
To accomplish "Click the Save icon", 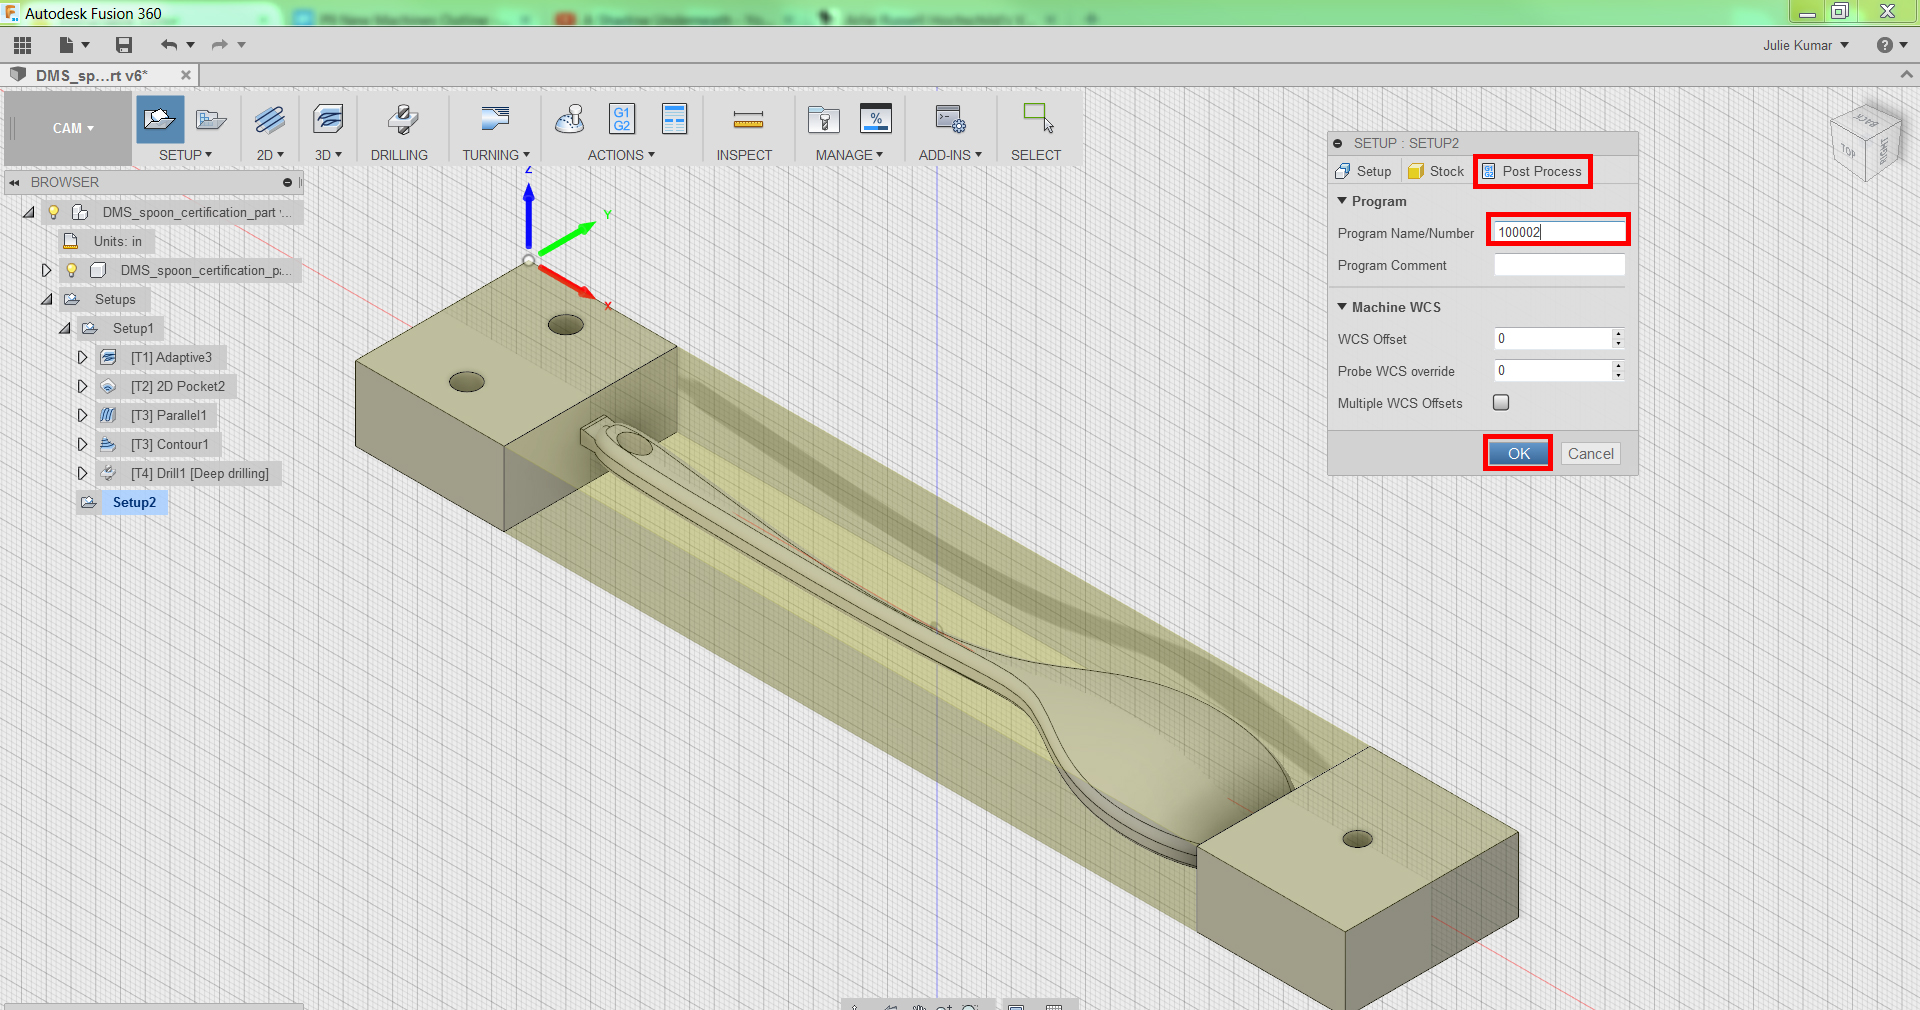I will [124, 45].
